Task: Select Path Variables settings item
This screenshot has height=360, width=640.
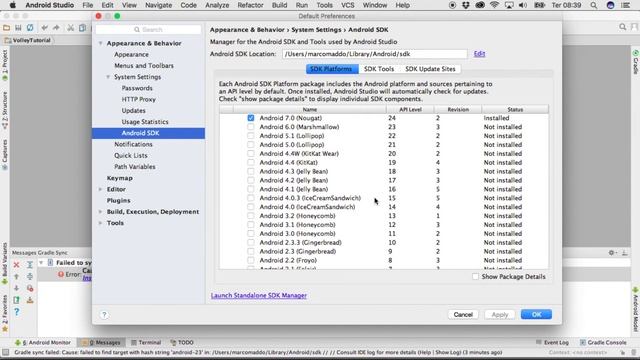Action: pyautogui.click(x=135, y=167)
